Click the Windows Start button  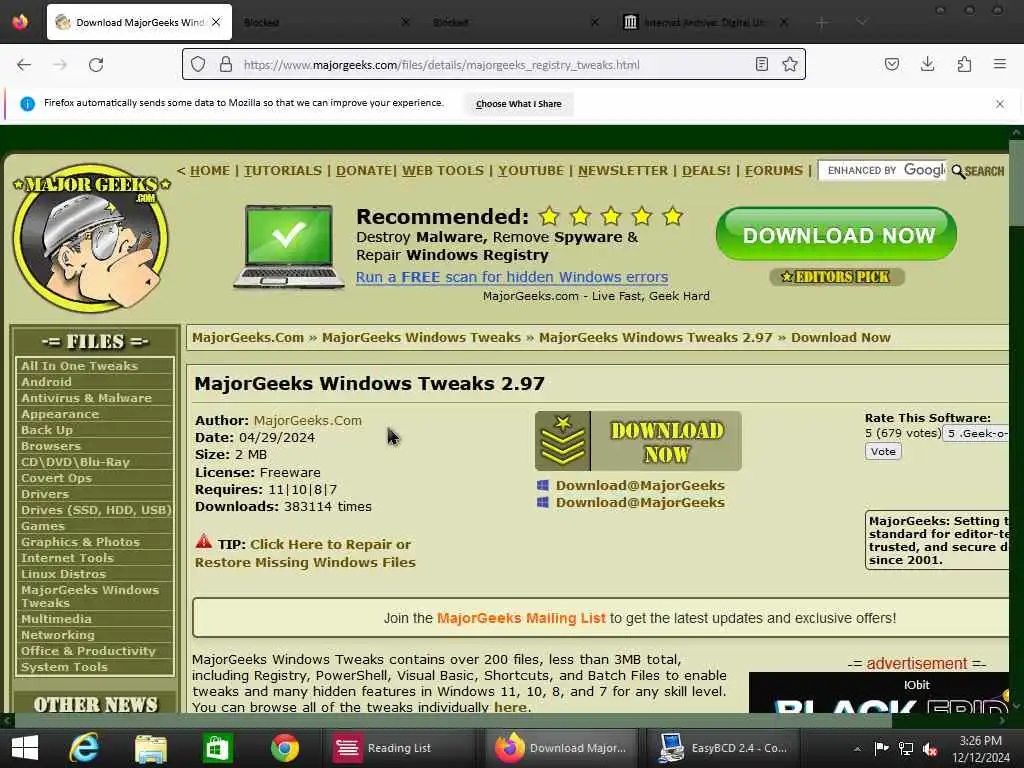[x=25, y=748]
